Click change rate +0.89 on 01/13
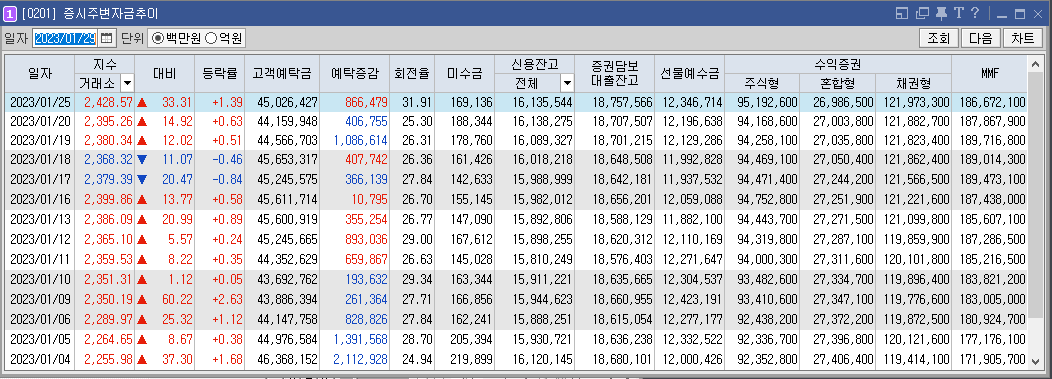1052x379 pixels. point(226,219)
